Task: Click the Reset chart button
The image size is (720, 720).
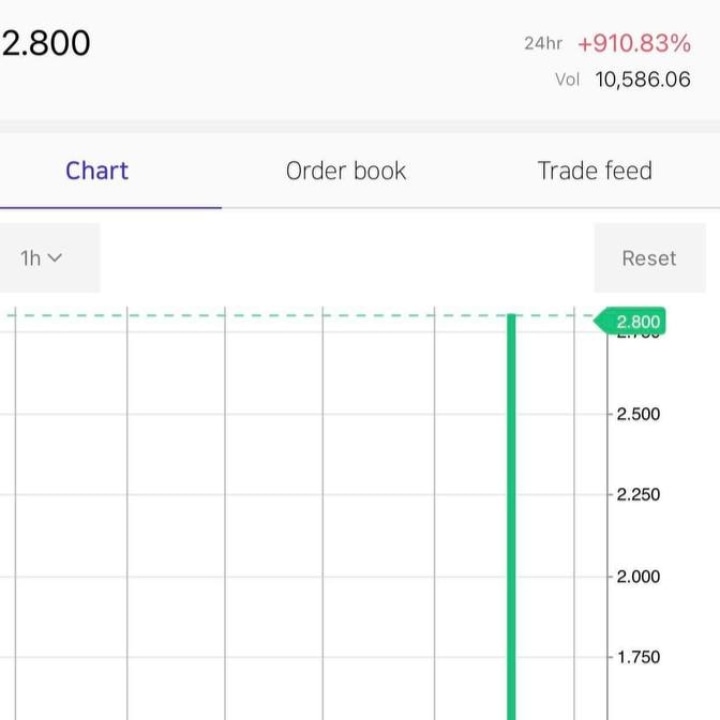Action: click(650, 258)
